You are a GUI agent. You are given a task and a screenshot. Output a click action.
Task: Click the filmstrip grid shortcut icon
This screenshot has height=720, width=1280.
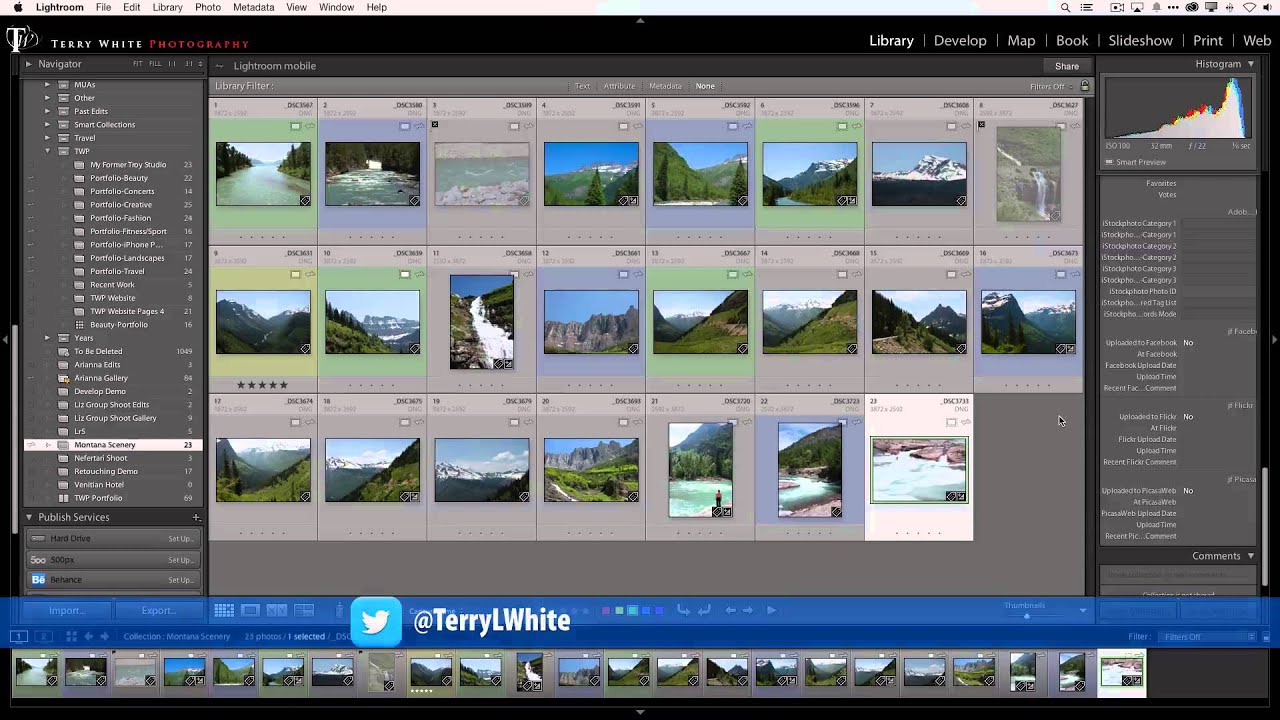coord(71,636)
